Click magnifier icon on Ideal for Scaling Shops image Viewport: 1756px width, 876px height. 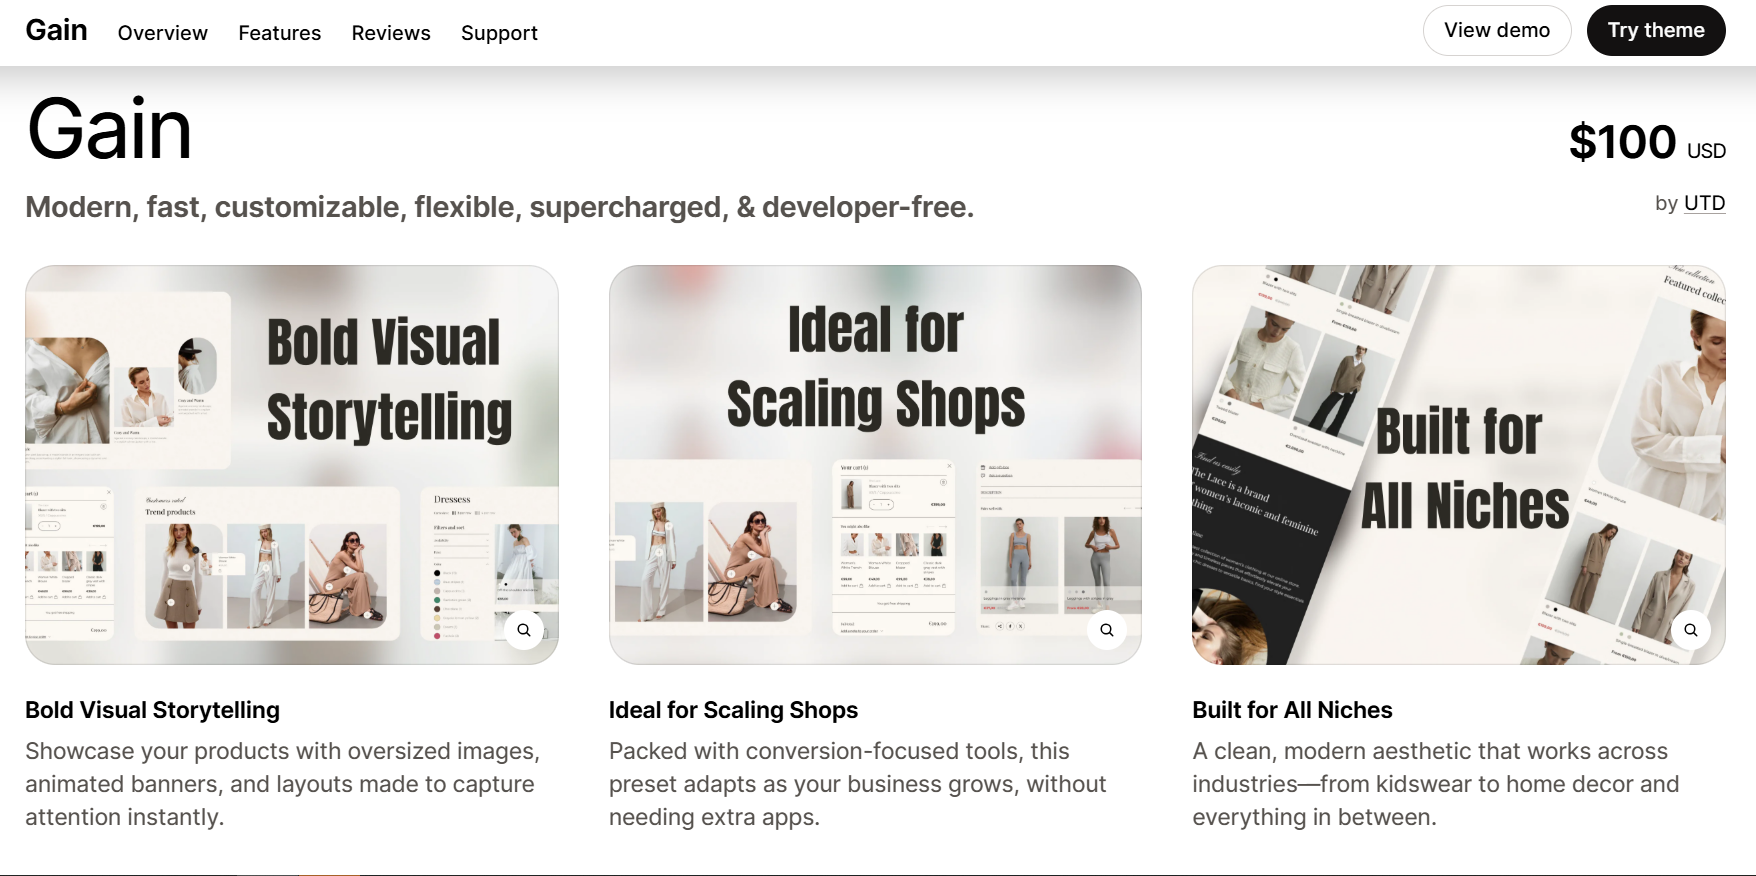tap(1107, 630)
